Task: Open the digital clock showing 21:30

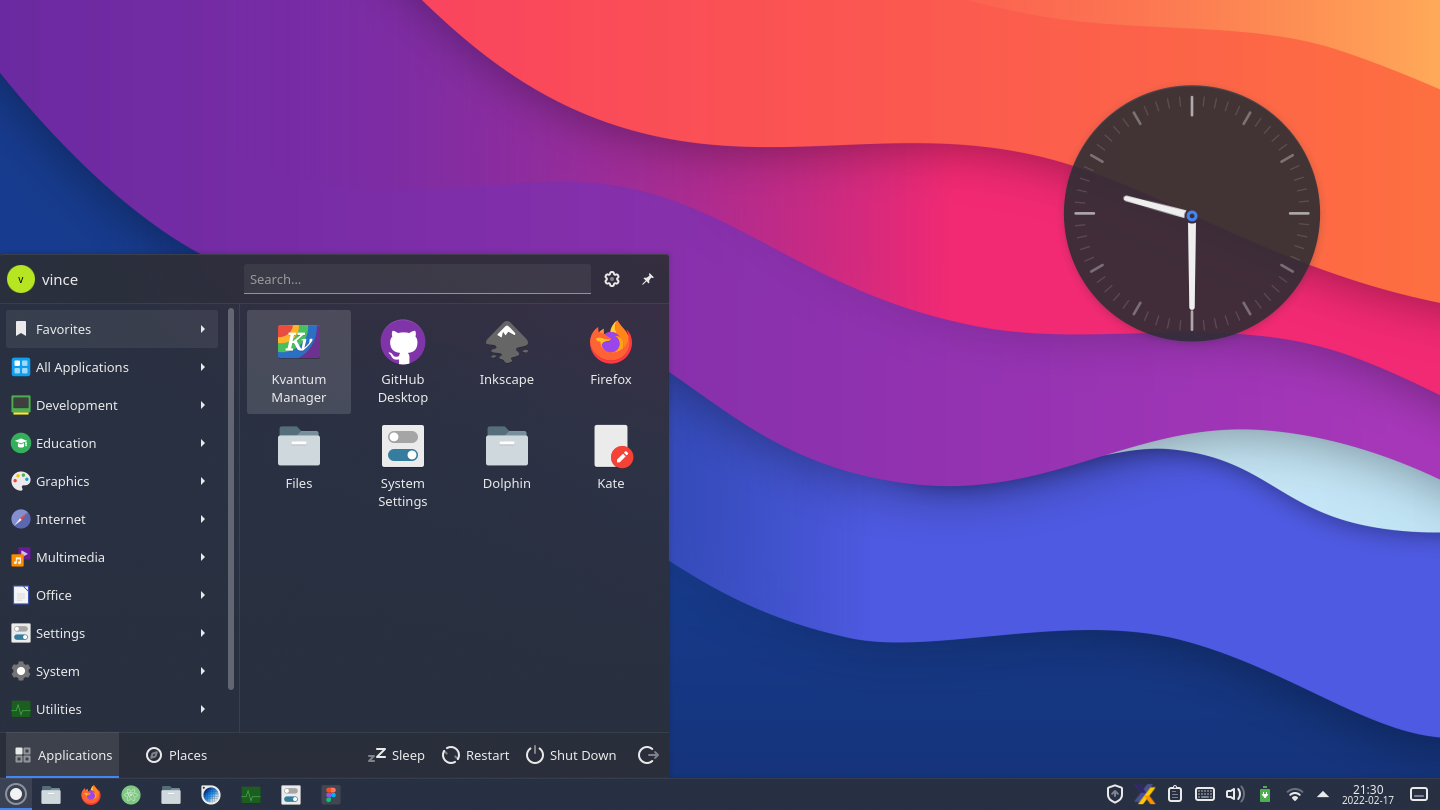Action: tap(1368, 794)
